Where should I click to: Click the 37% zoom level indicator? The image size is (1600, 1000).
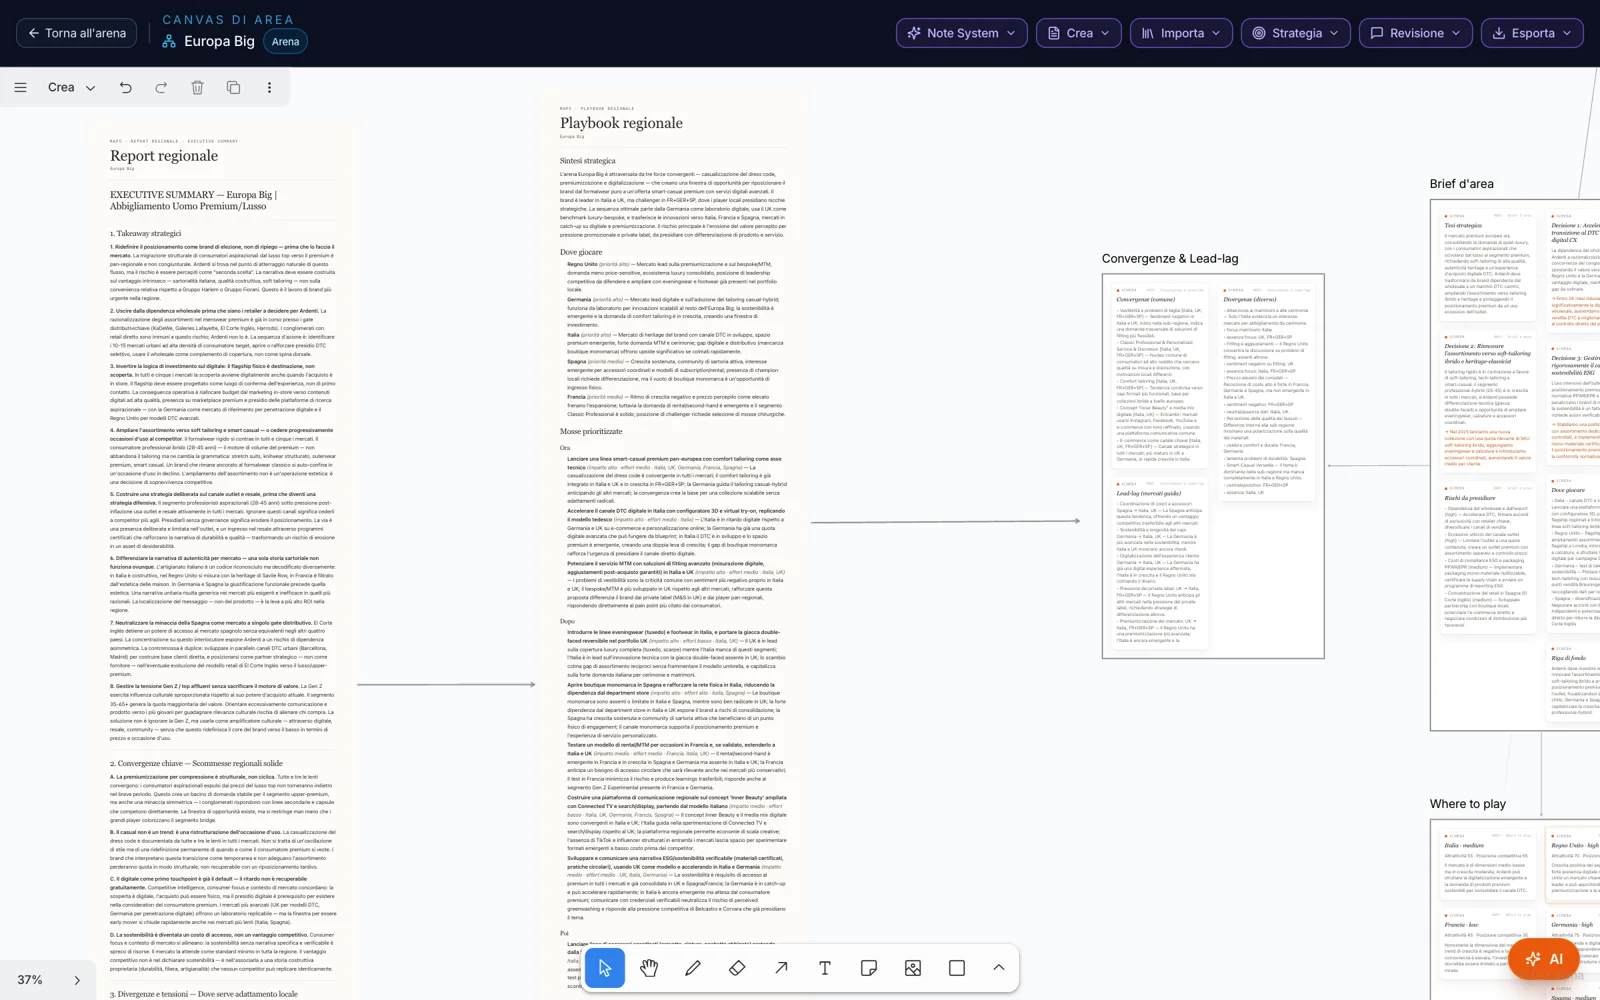point(30,980)
